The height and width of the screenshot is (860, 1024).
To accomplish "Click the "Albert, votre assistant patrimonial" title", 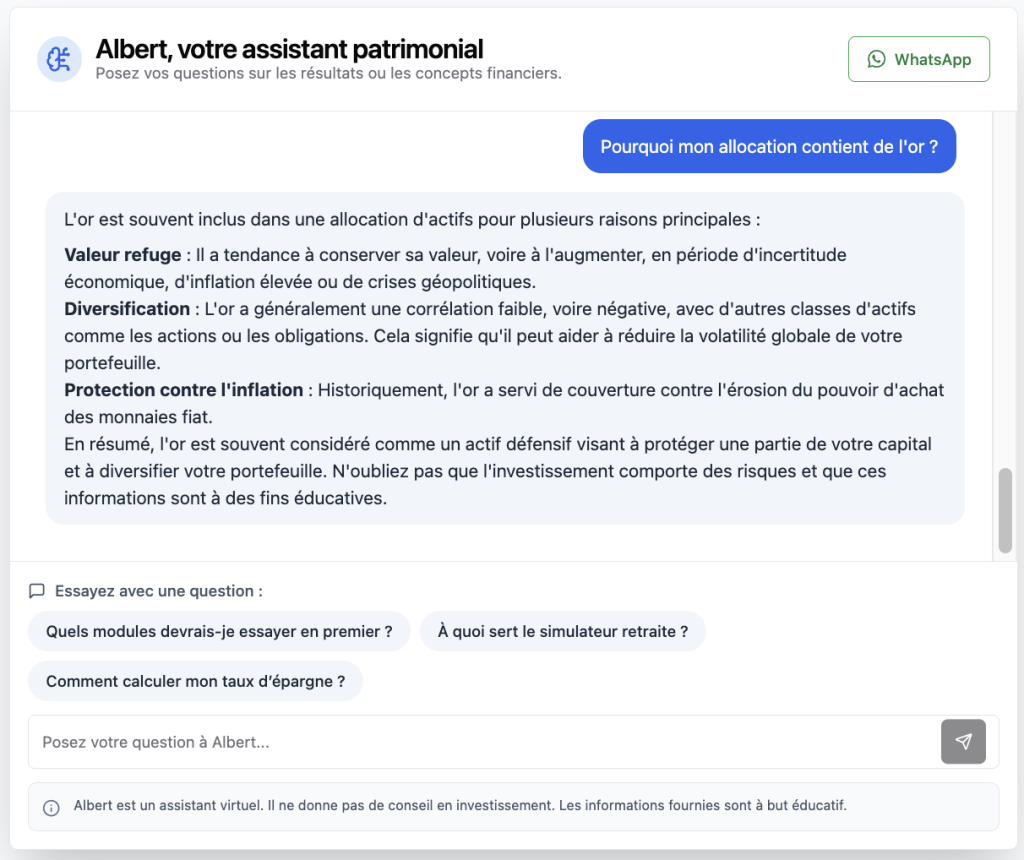I will point(289,49).
